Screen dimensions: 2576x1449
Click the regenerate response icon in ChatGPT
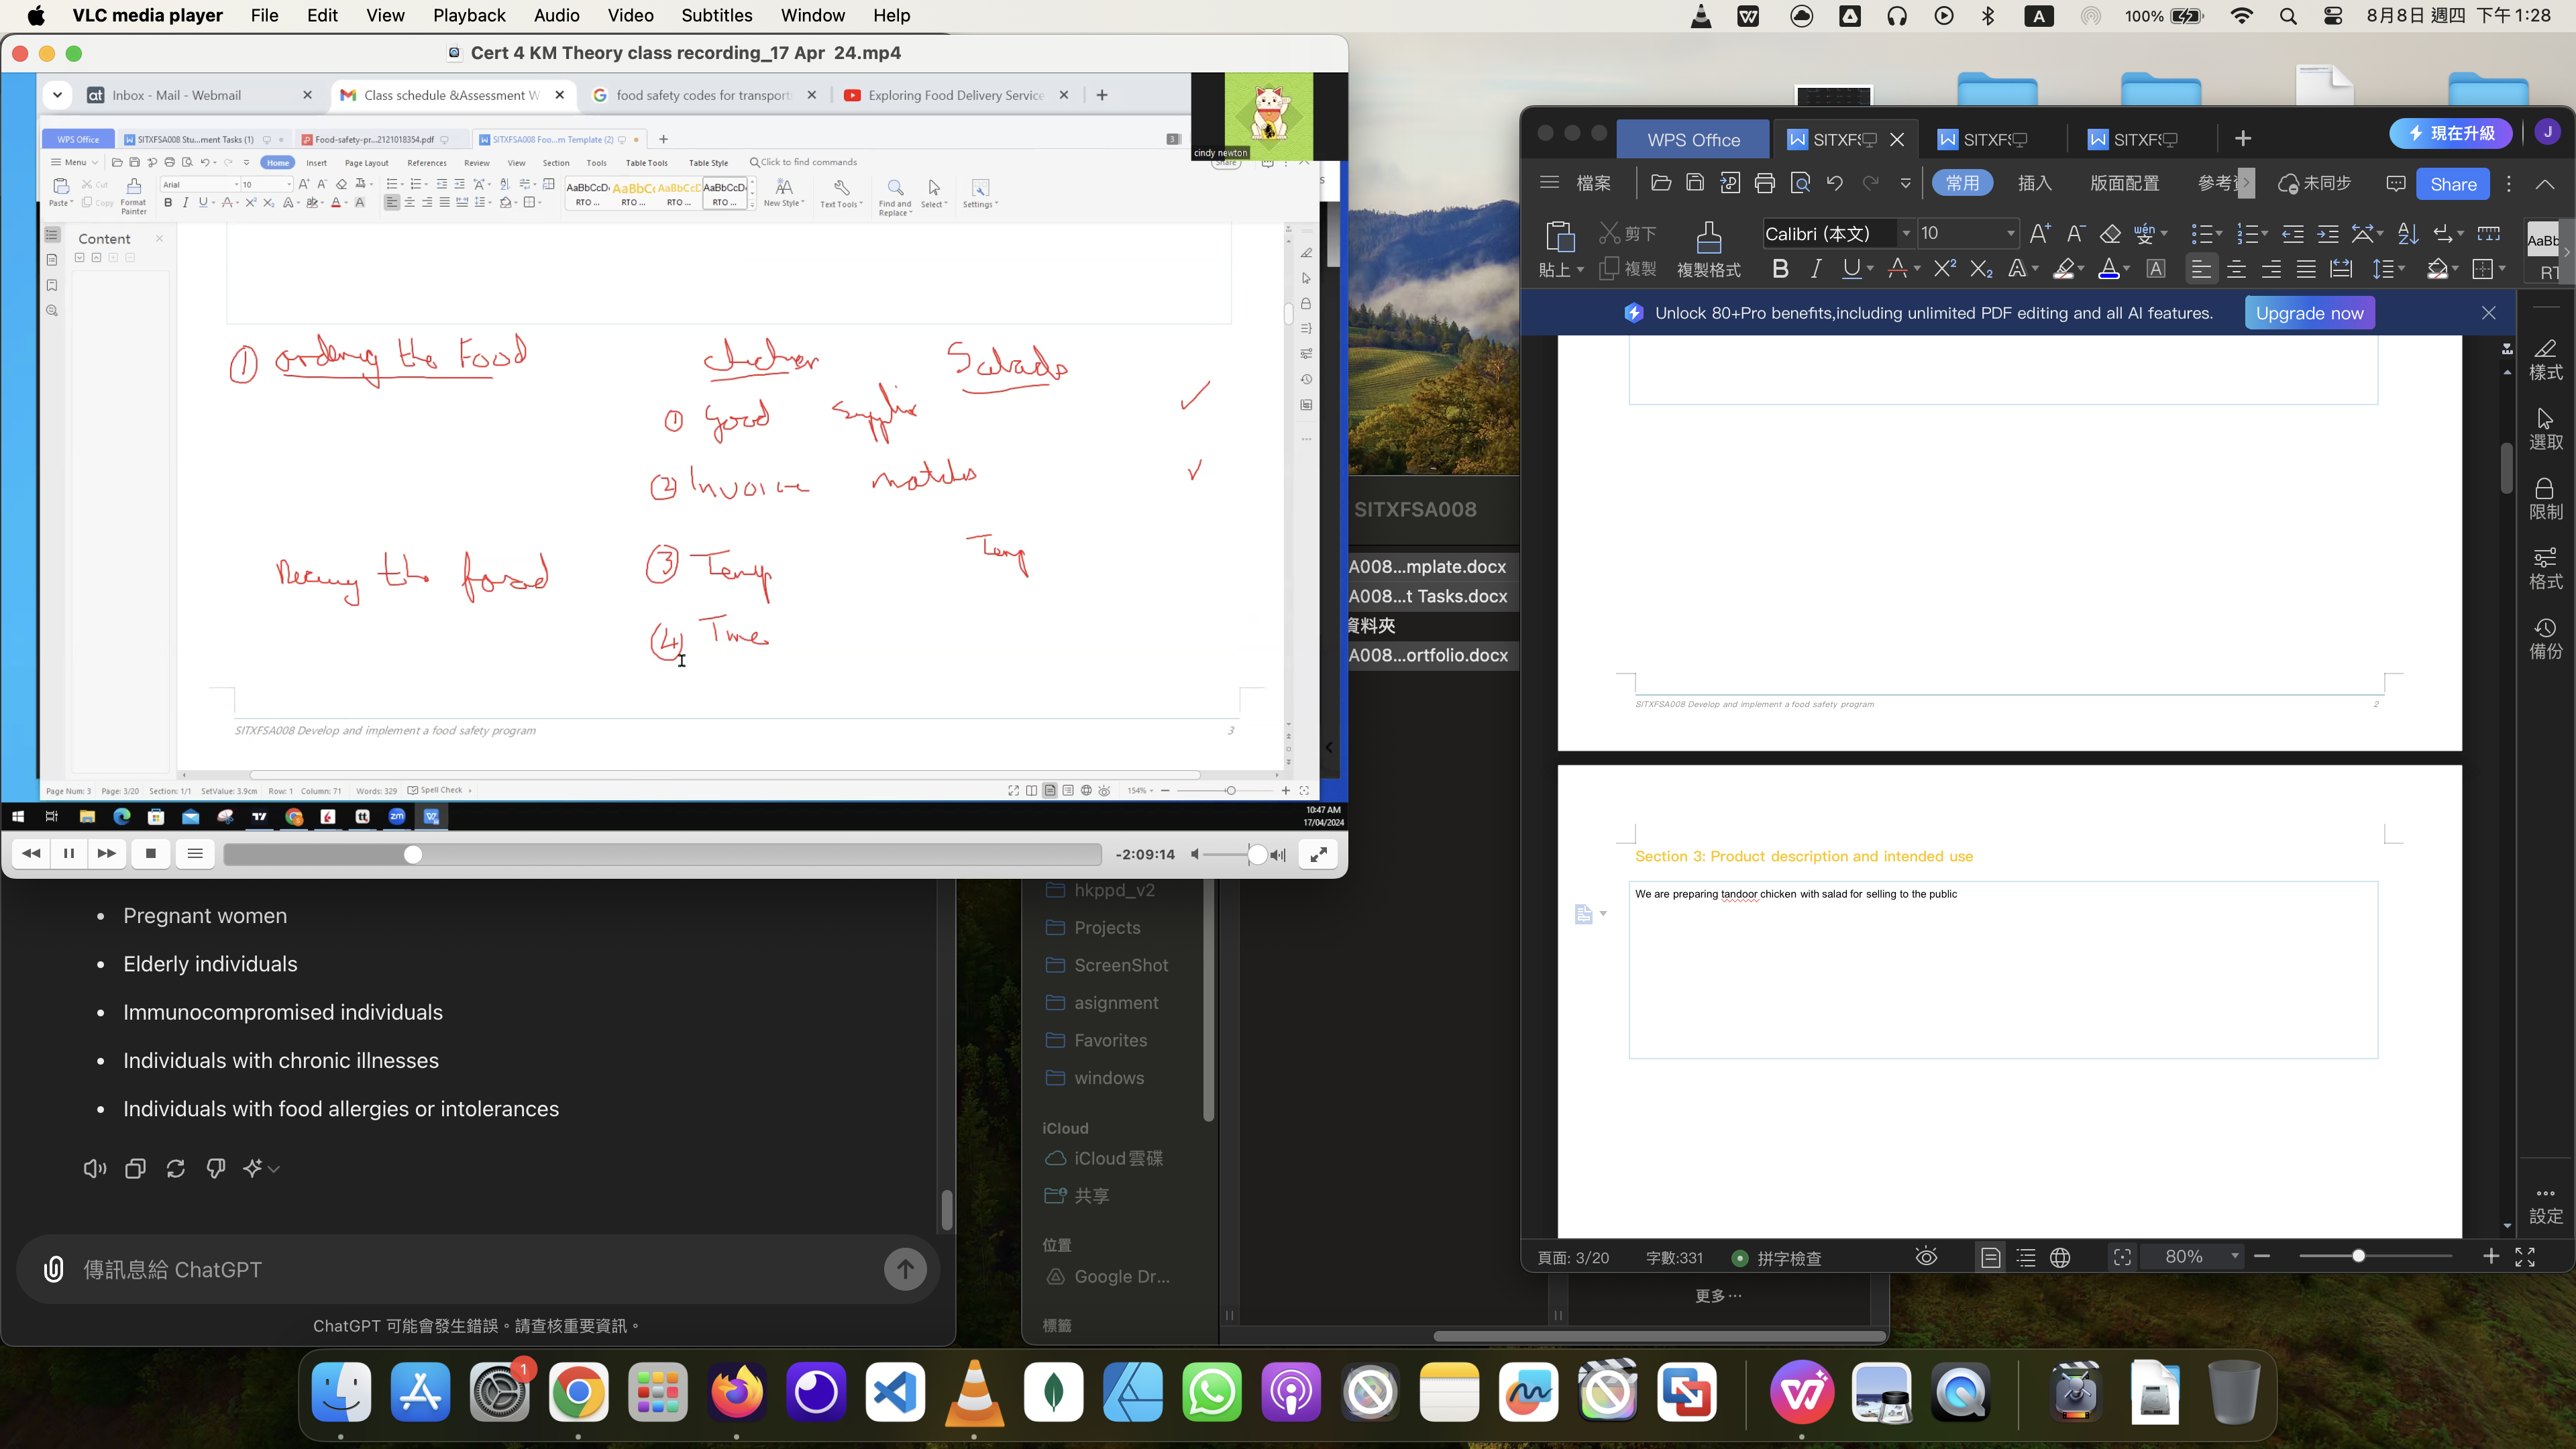click(x=175, y=1168)
